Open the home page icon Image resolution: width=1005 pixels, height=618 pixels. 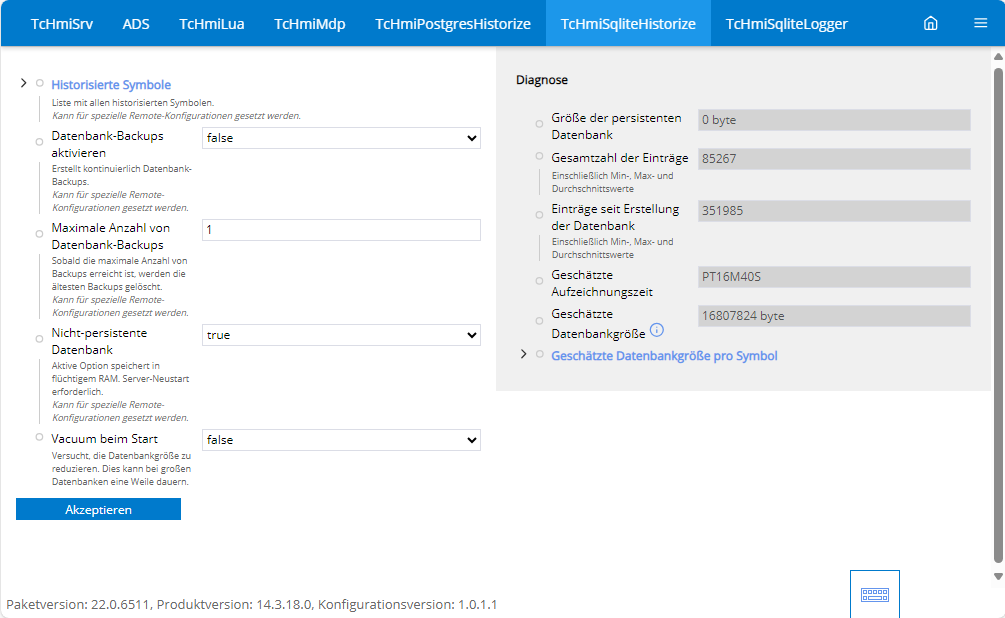pos(930,24)
